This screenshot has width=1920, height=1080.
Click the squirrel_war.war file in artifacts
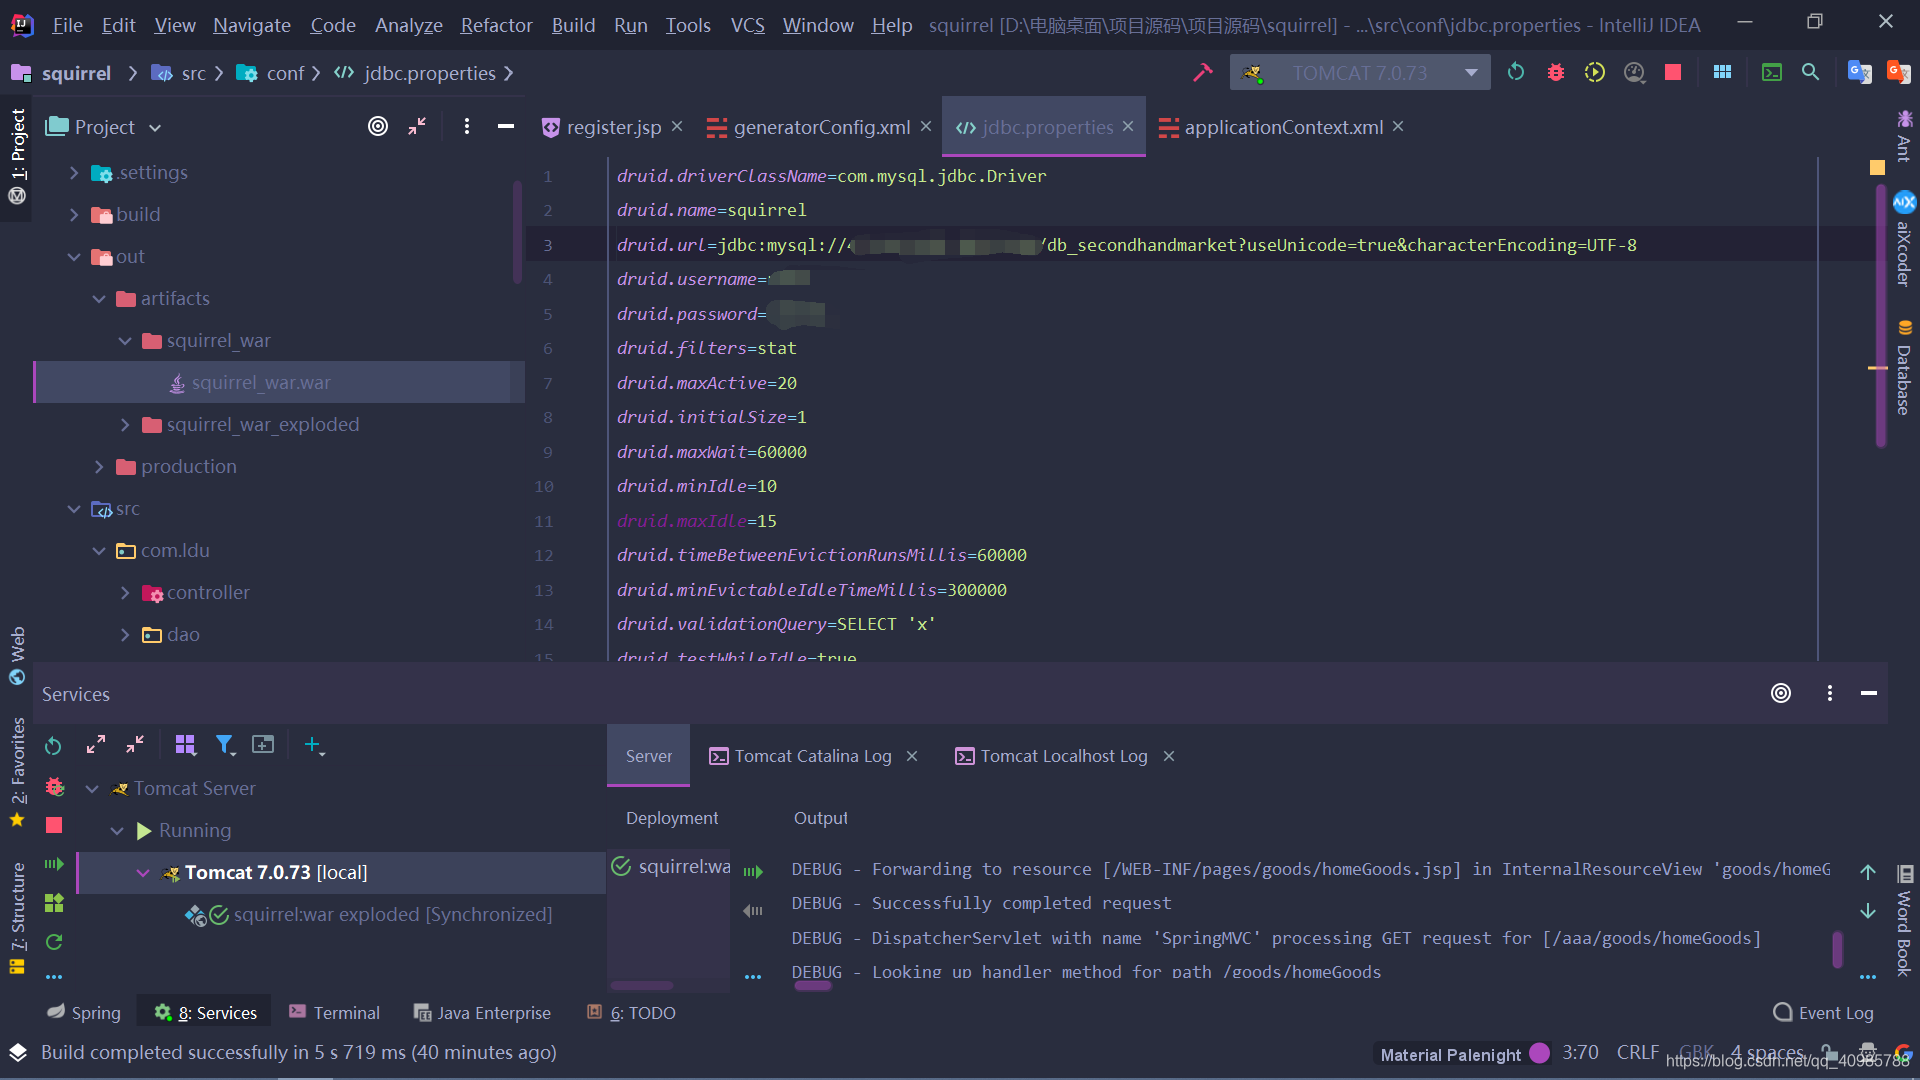[260, 381]
